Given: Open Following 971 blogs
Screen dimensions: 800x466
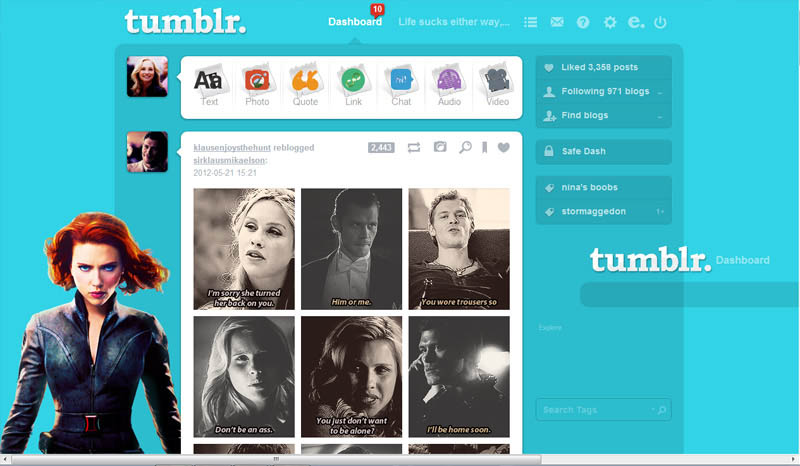Looking at the screenshot, I should point(604,91).
